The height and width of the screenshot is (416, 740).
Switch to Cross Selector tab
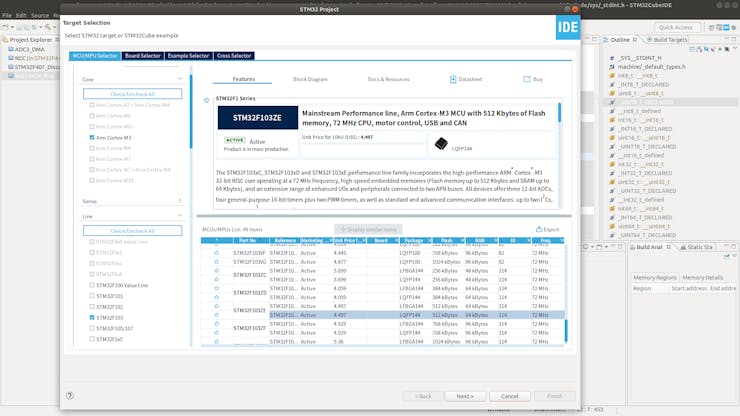[x=234, y=56]
